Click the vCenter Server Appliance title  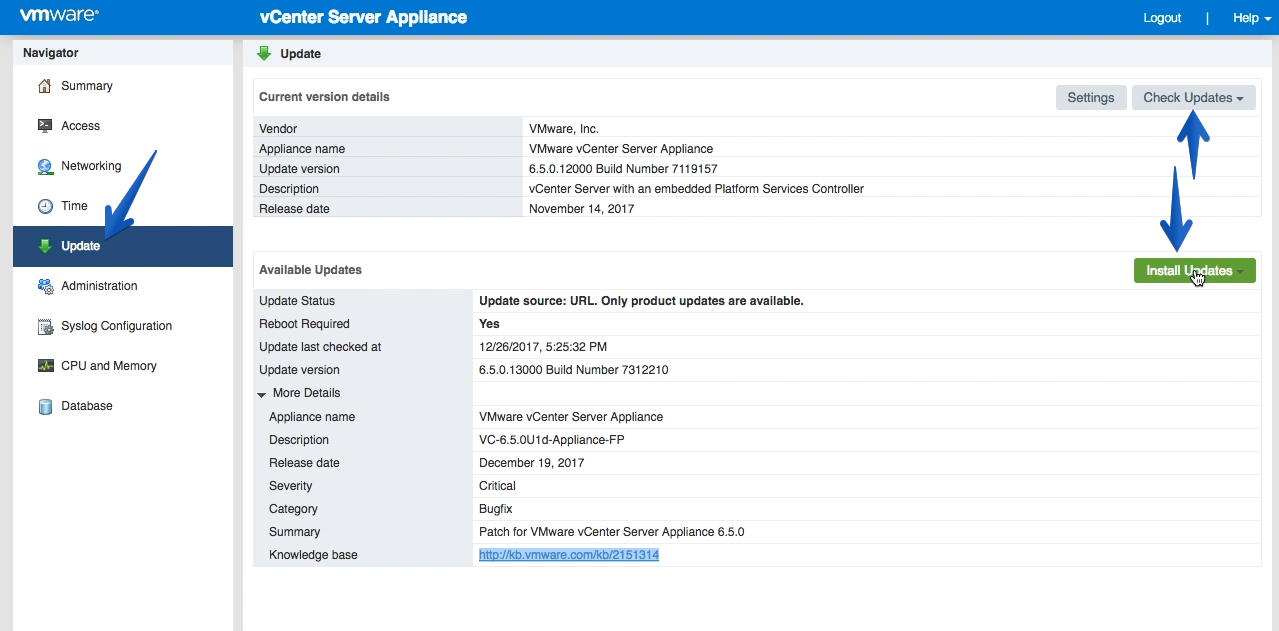pyautogui.click(x=363, y=17)
